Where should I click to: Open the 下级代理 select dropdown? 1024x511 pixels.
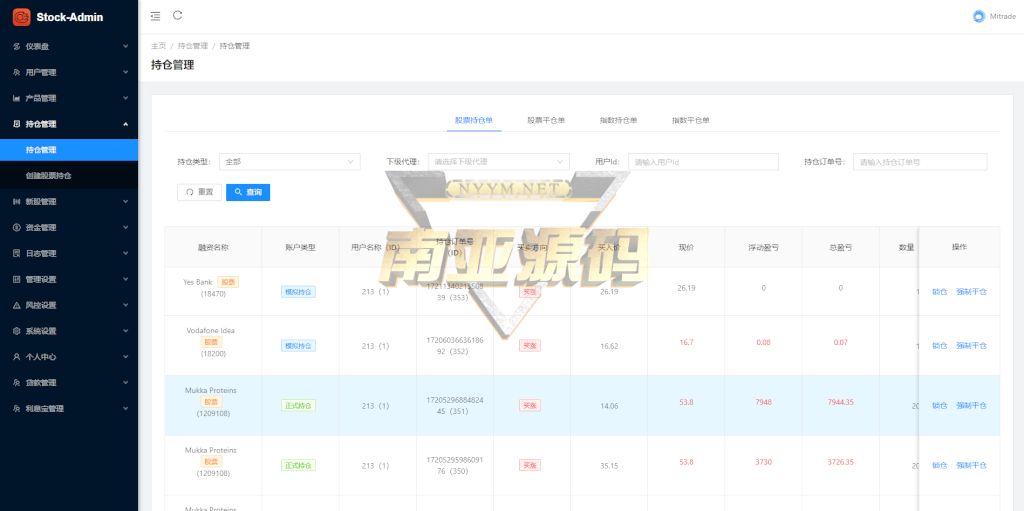point(498,161)
